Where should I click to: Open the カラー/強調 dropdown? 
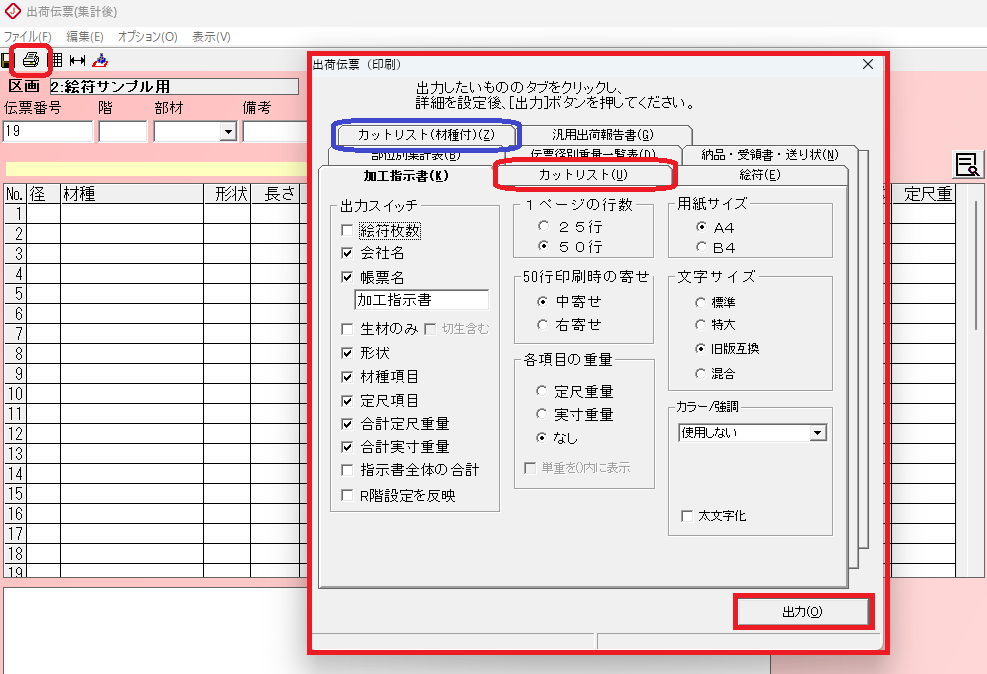pos(818,433)
